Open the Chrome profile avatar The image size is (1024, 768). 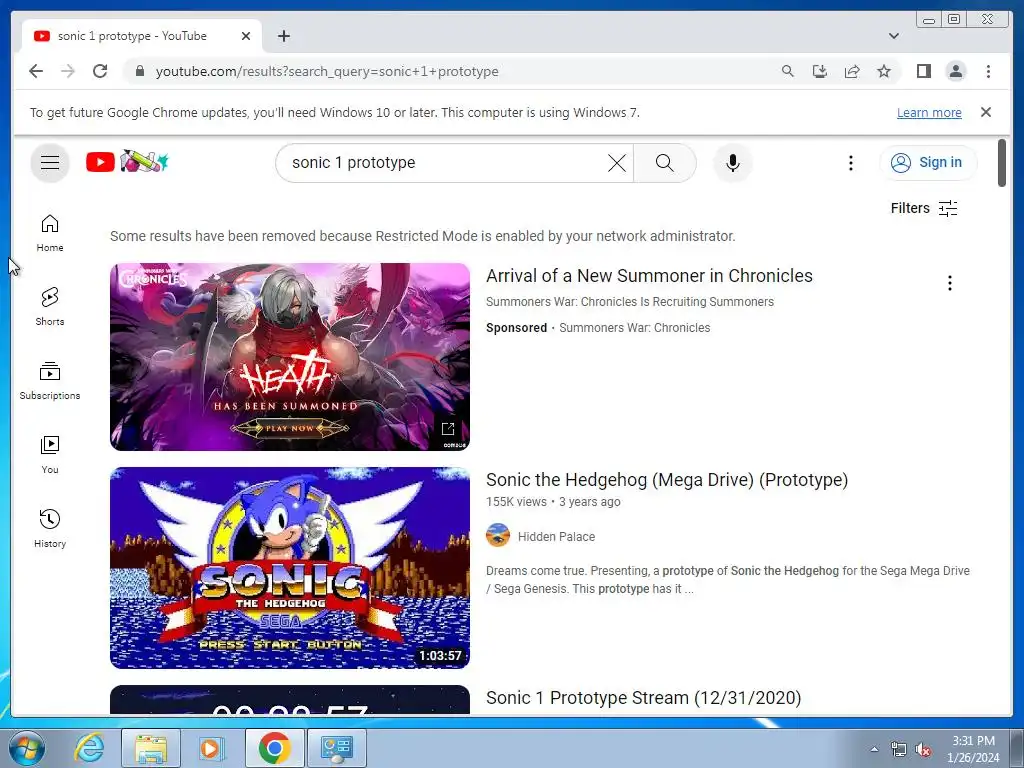coord(955,71)
